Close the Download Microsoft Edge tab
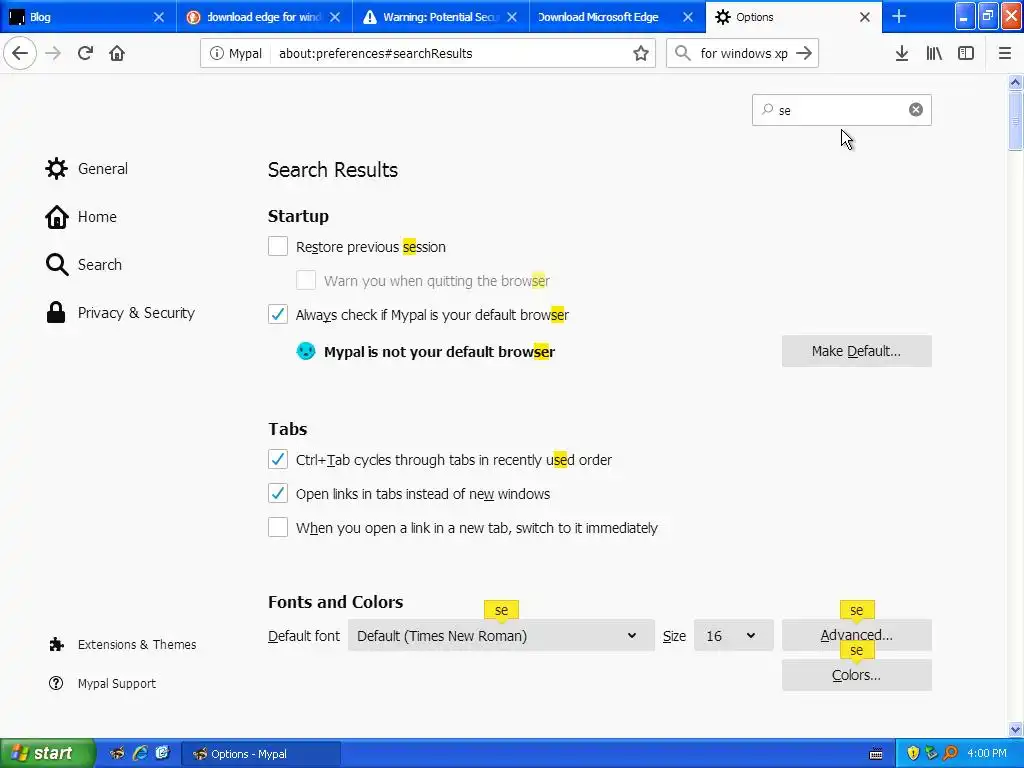This screenshot has height=768, width=1024. pyautogui.click(x=688, y=17)
